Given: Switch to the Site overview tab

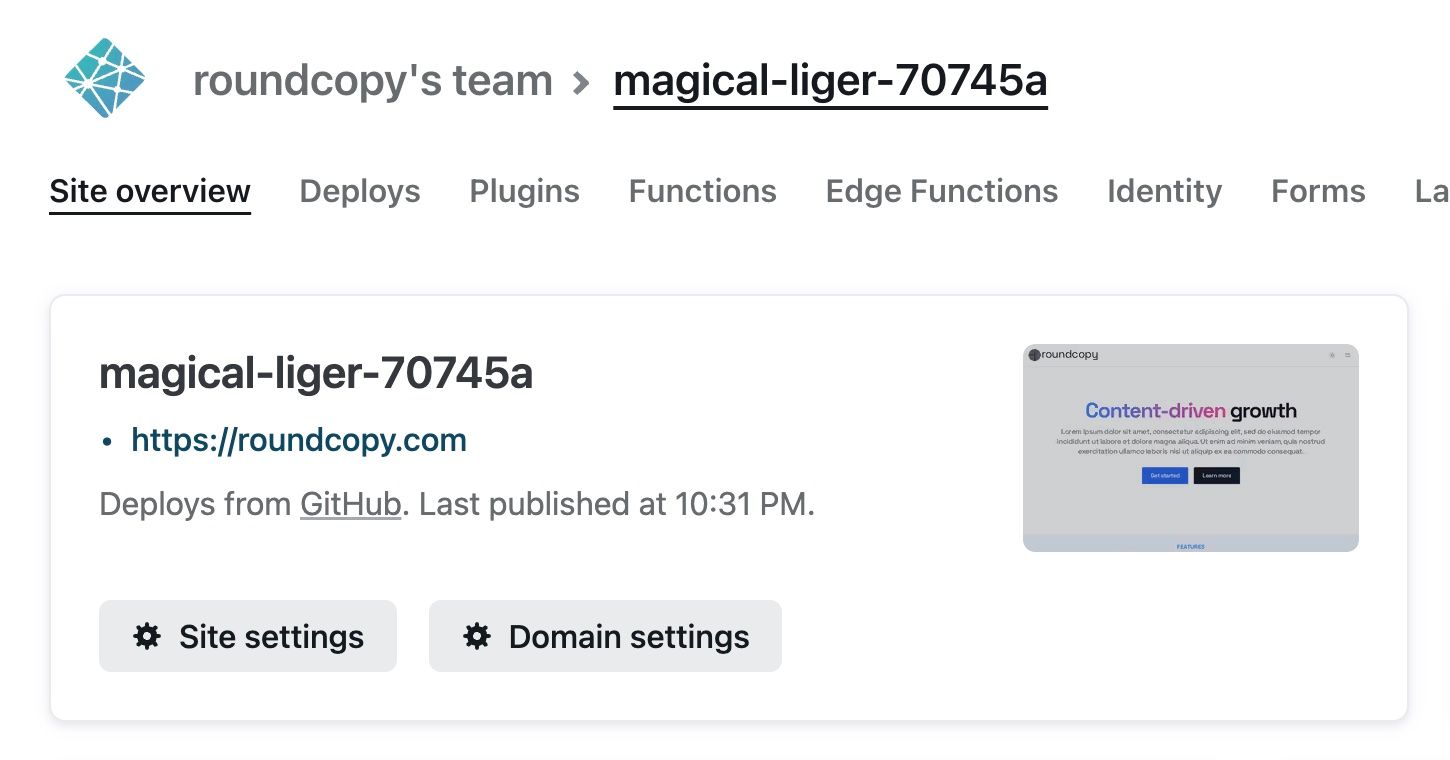Looking at the screenshot, I should pos(150,191).
